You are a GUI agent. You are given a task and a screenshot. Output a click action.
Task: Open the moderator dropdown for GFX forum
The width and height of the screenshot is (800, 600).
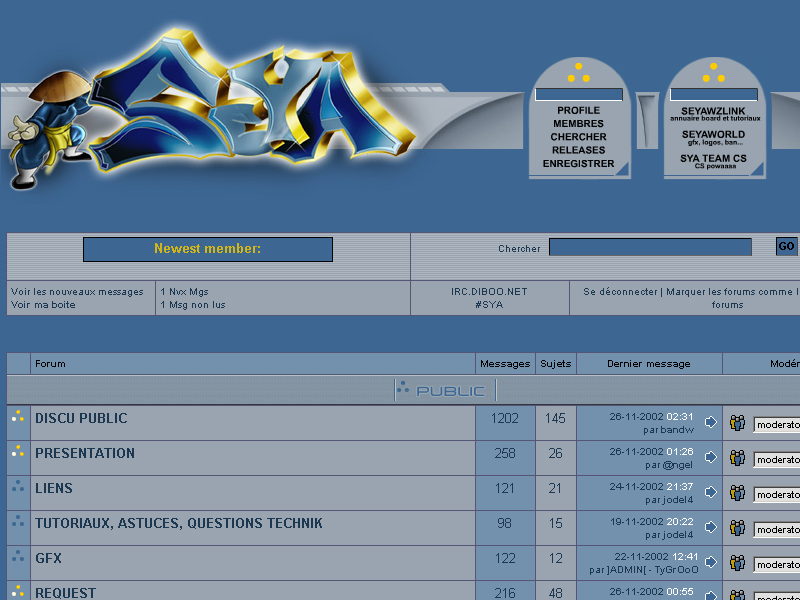point(777,564)
